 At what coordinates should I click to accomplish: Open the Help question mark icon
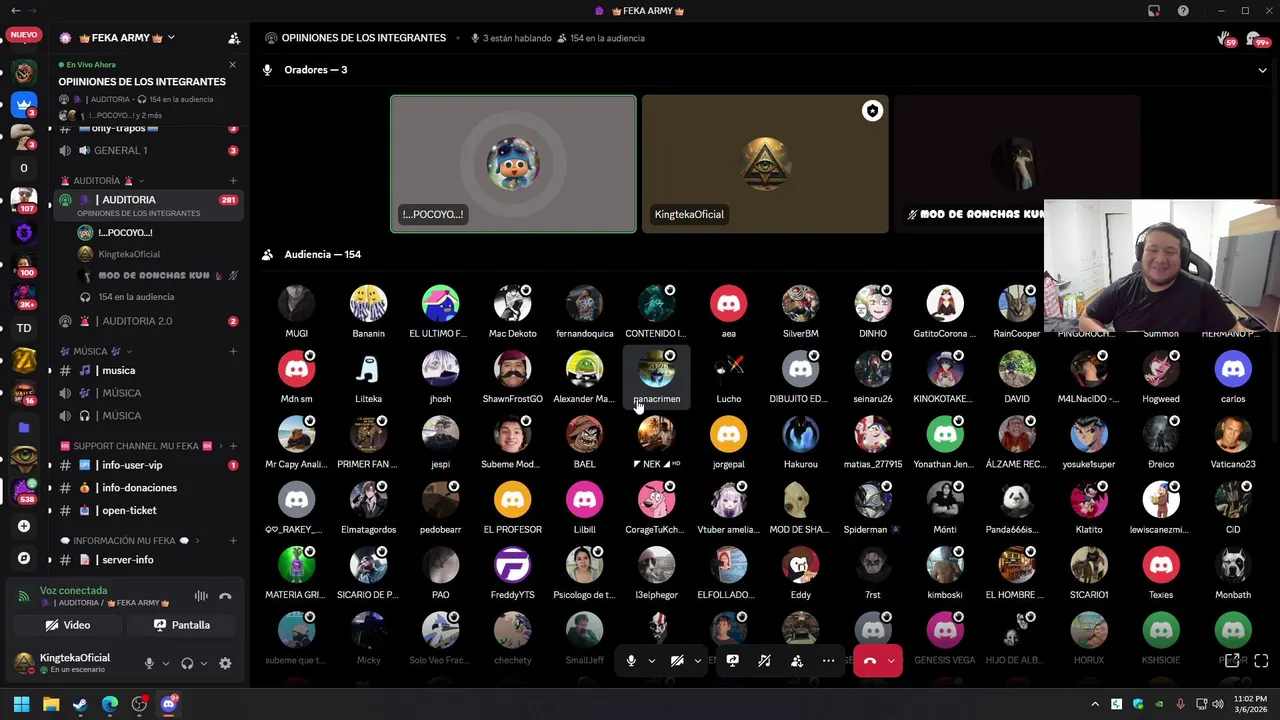pyautogui.click(x=1183, y=11)
